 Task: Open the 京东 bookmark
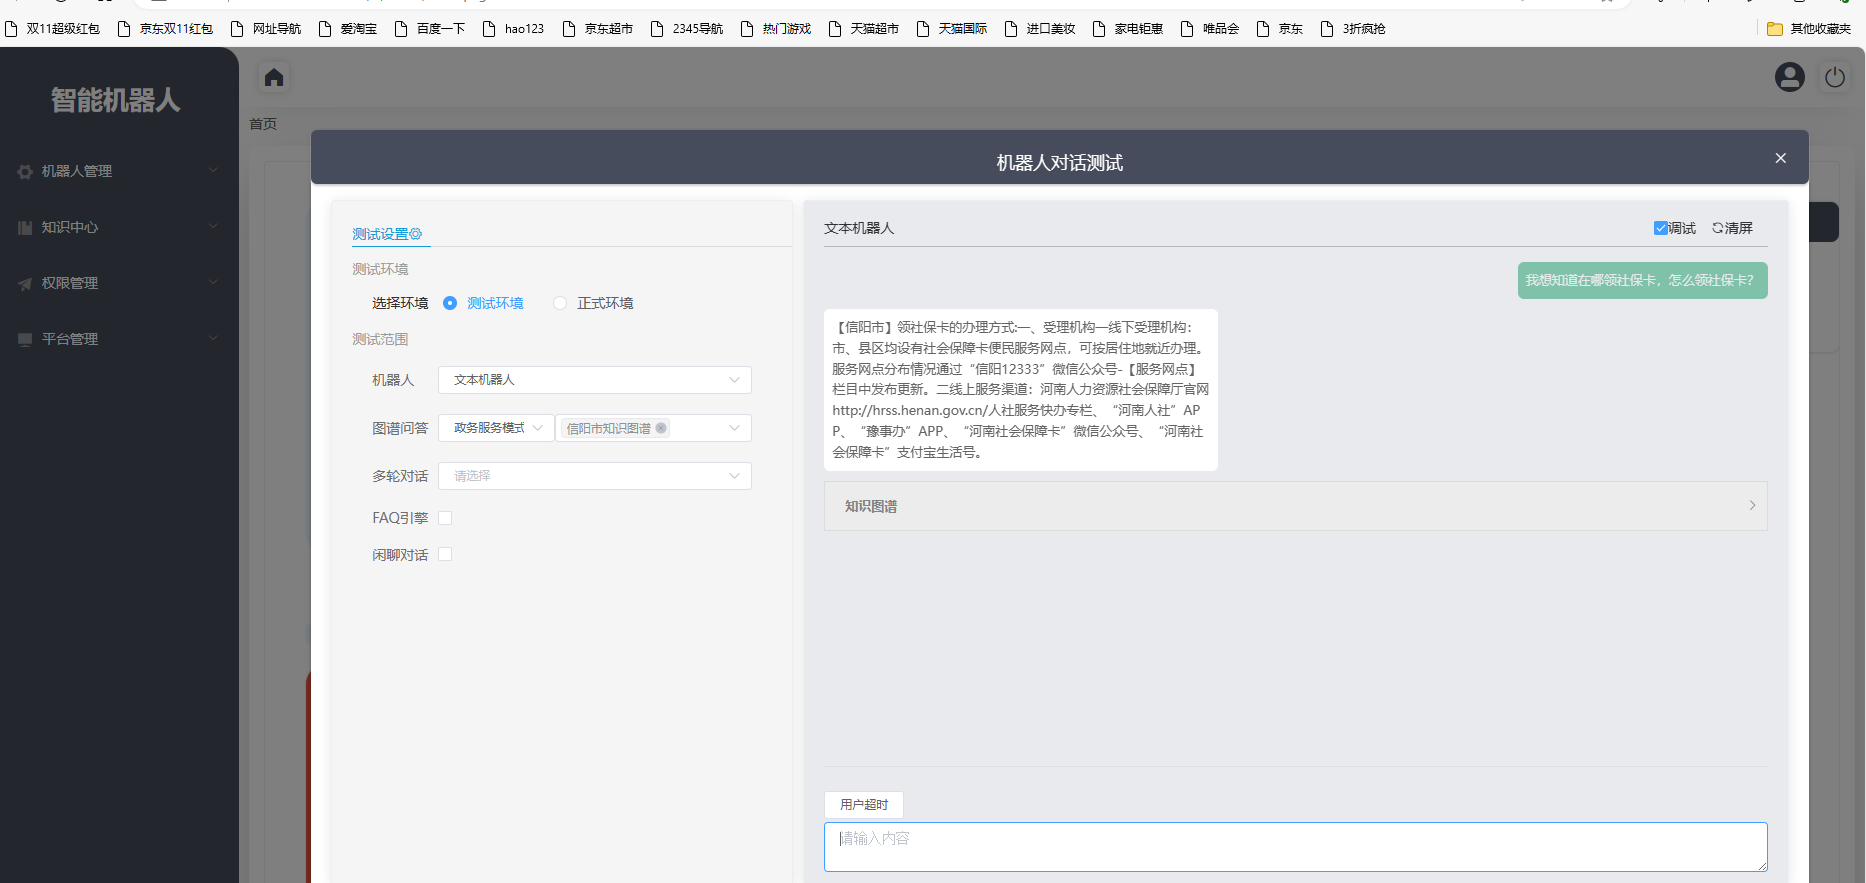click(1280, 29)
